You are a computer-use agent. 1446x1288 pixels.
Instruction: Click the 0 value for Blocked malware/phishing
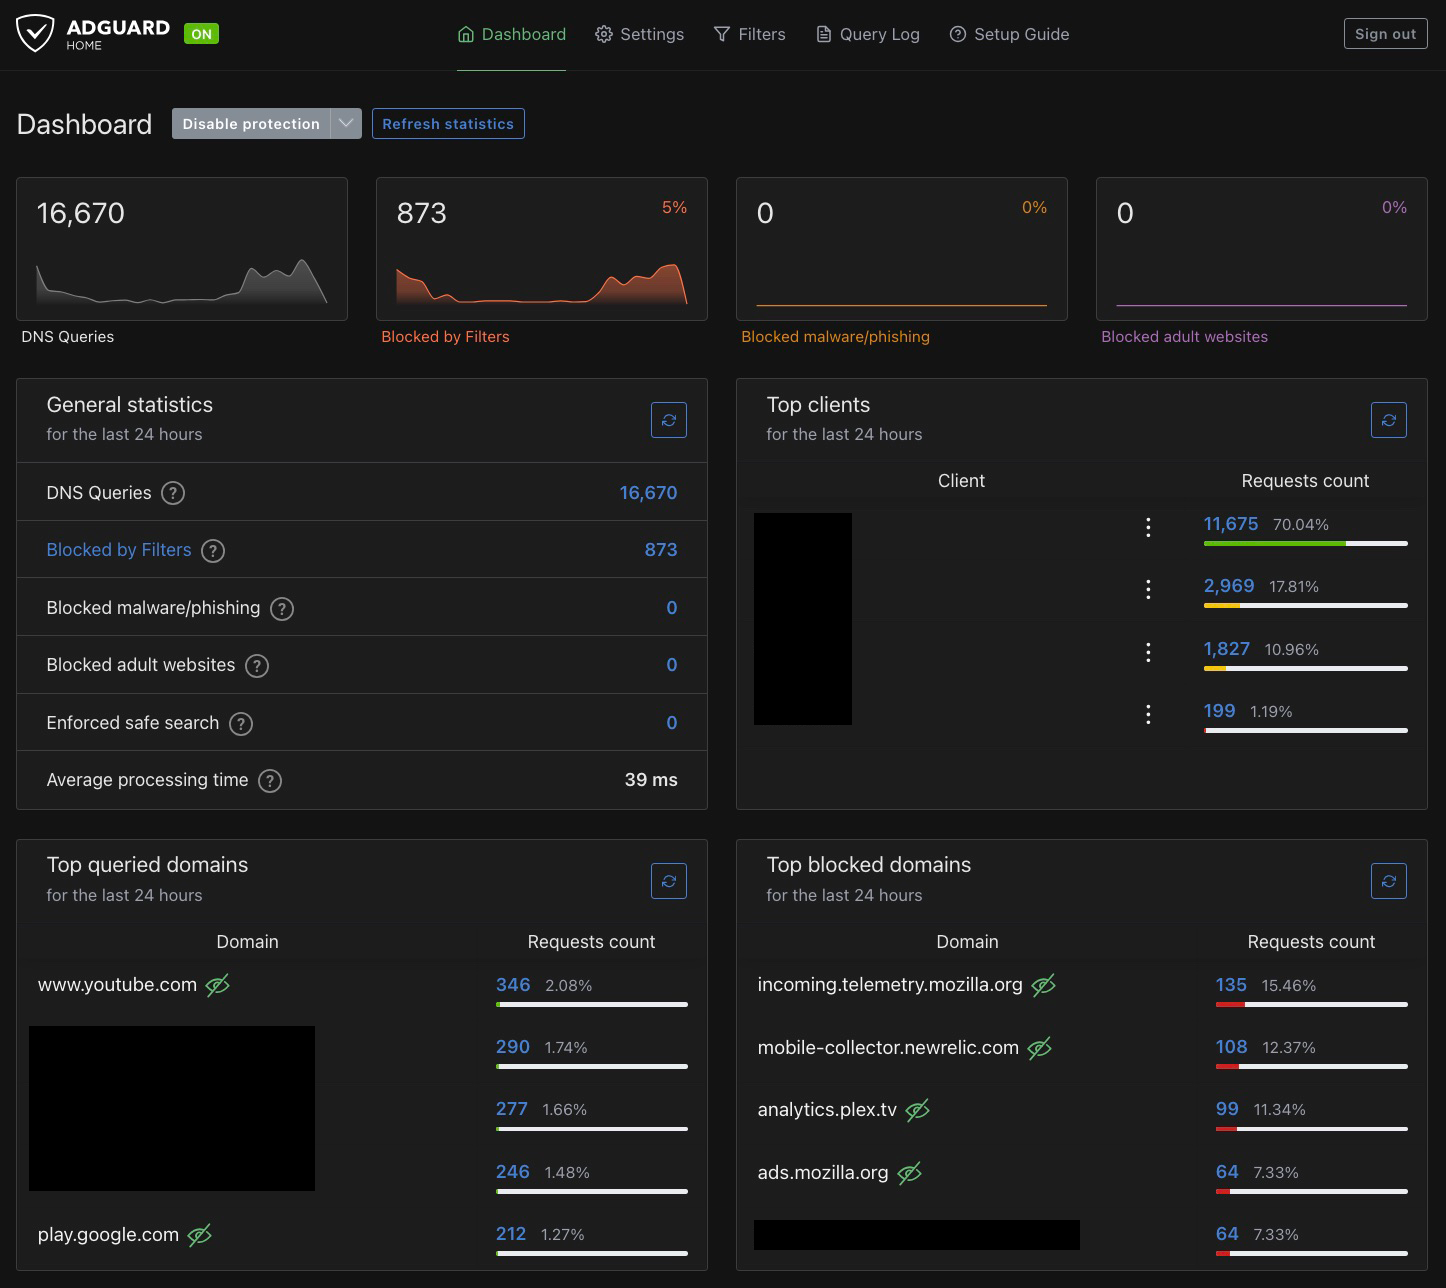672,608
